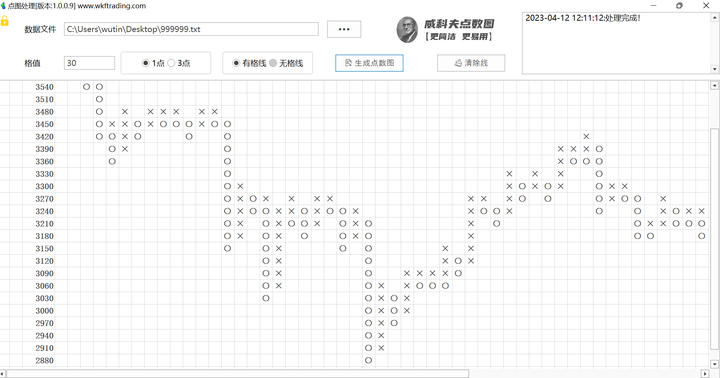720x378 pixels.
Task: Click the 格值 box value field
Action: (89, 63)
